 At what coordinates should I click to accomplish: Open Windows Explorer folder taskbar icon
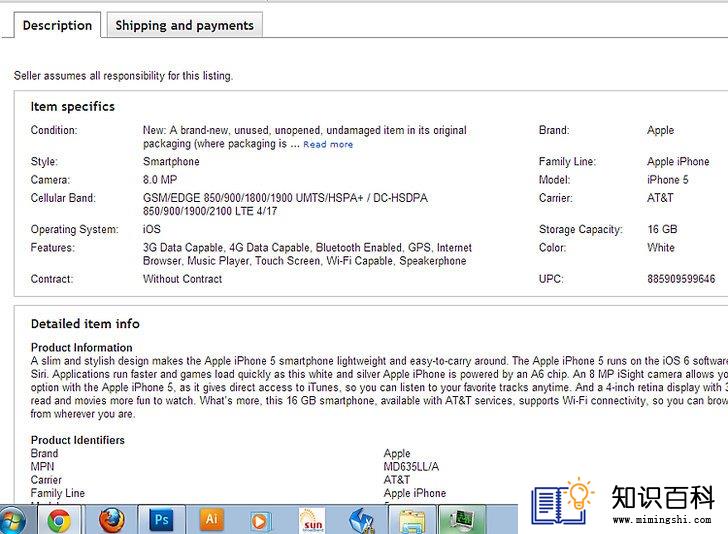(412, 521)
